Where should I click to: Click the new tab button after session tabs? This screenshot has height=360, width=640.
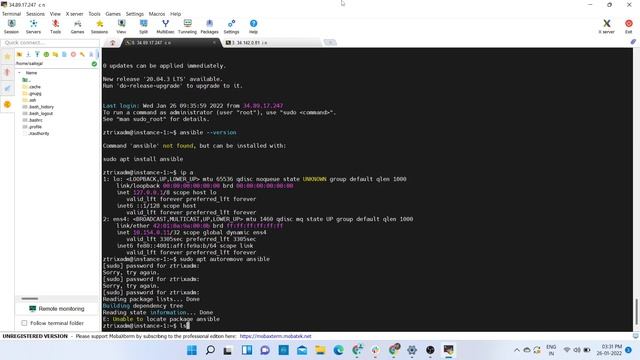tap(330, 42)
